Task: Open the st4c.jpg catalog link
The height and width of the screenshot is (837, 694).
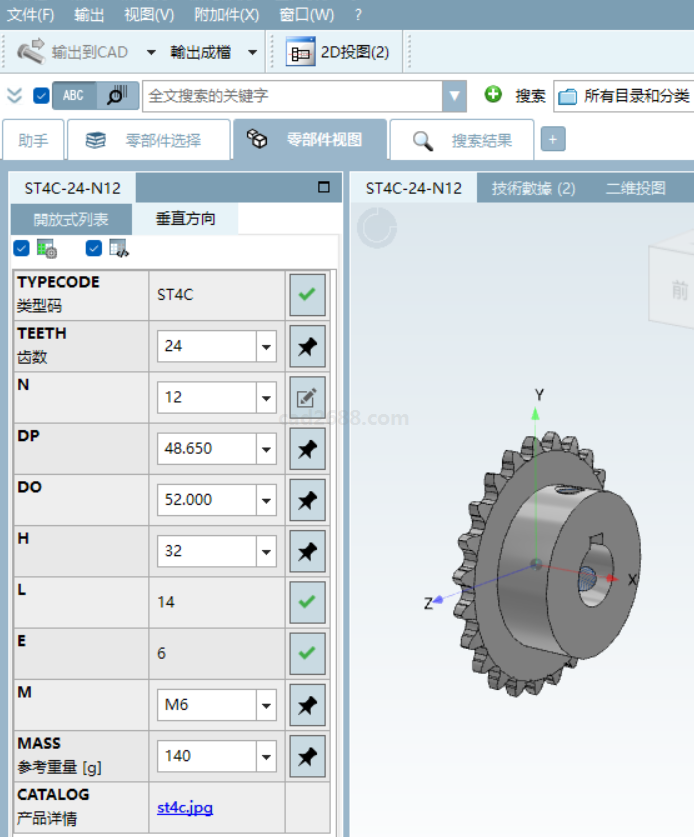Action: point(184,807)
